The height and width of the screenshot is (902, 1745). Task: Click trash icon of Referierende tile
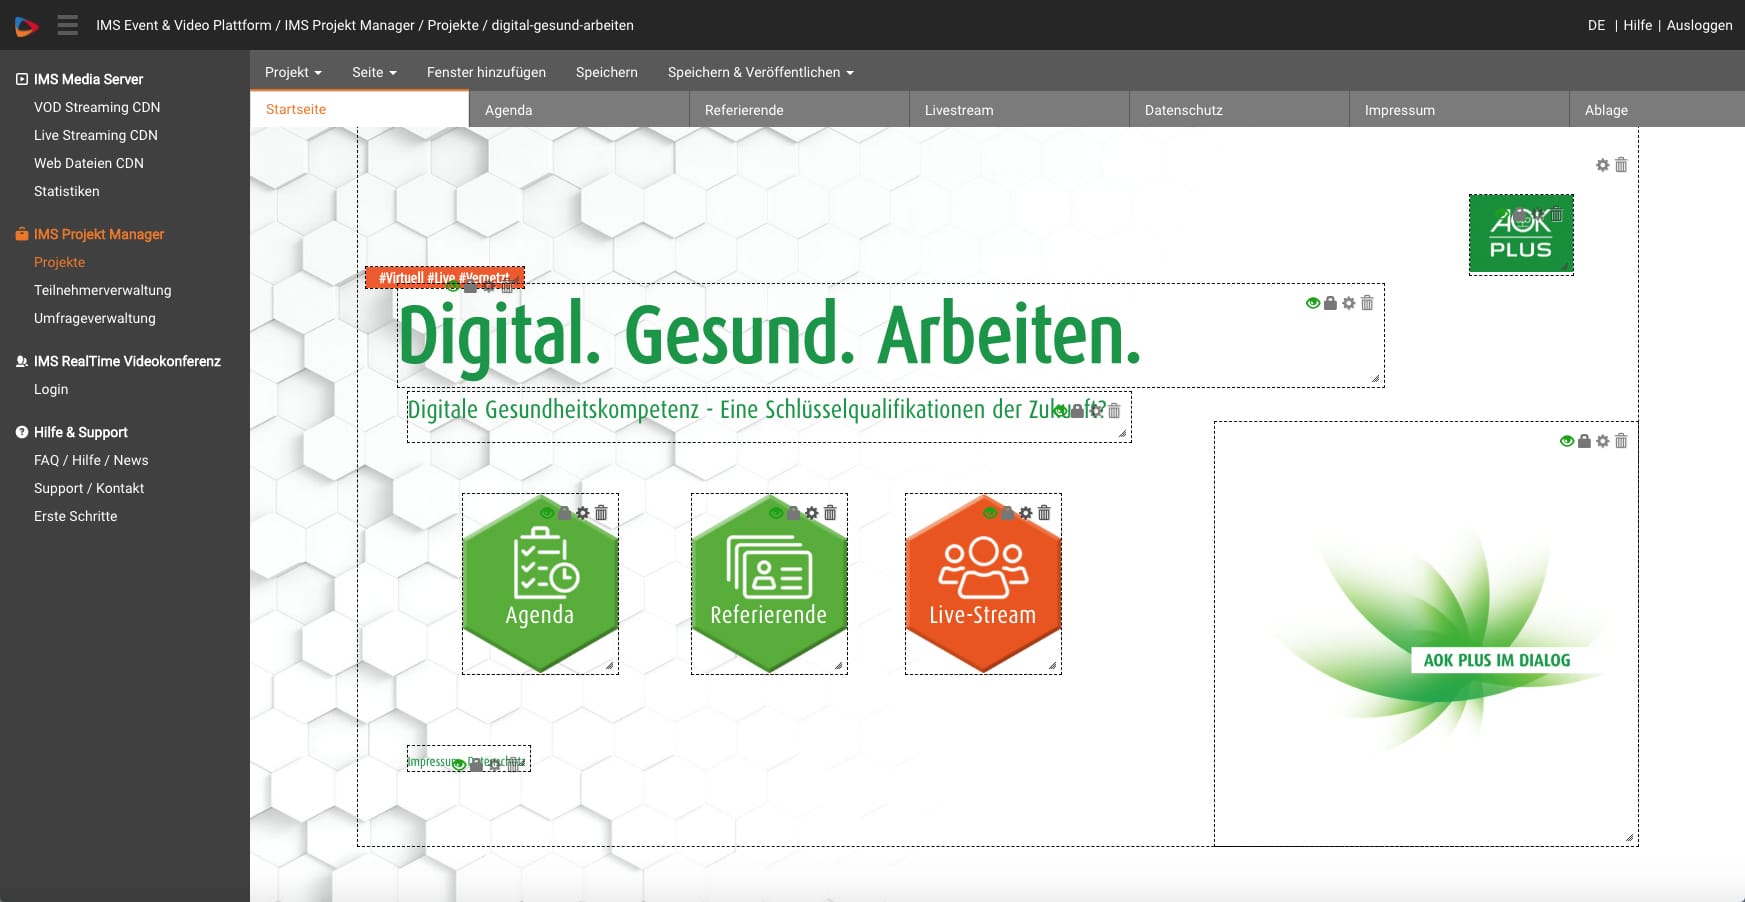click(830, 513)
